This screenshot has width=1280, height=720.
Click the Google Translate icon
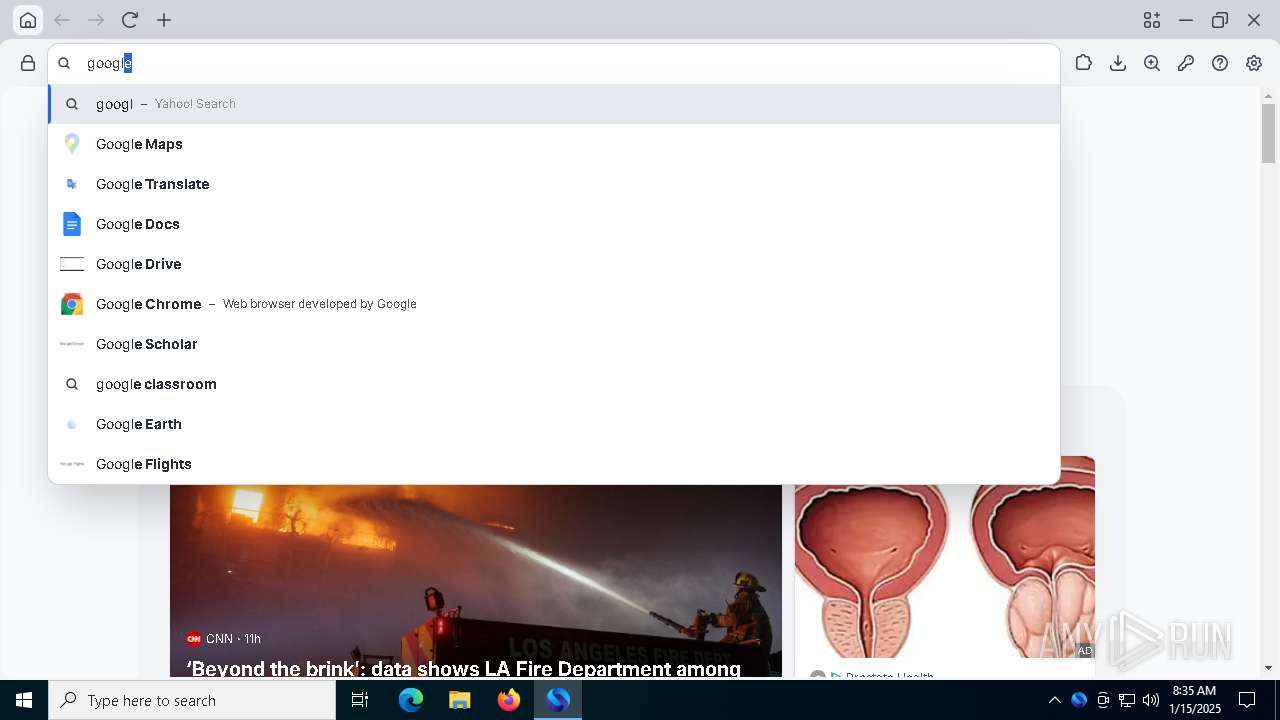tap(72, 184)
